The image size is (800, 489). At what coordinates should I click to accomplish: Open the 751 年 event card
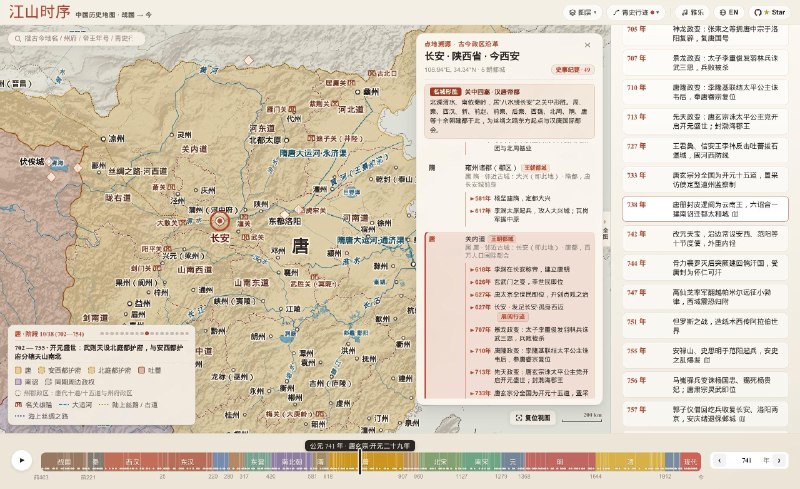(x=705, y=326)
